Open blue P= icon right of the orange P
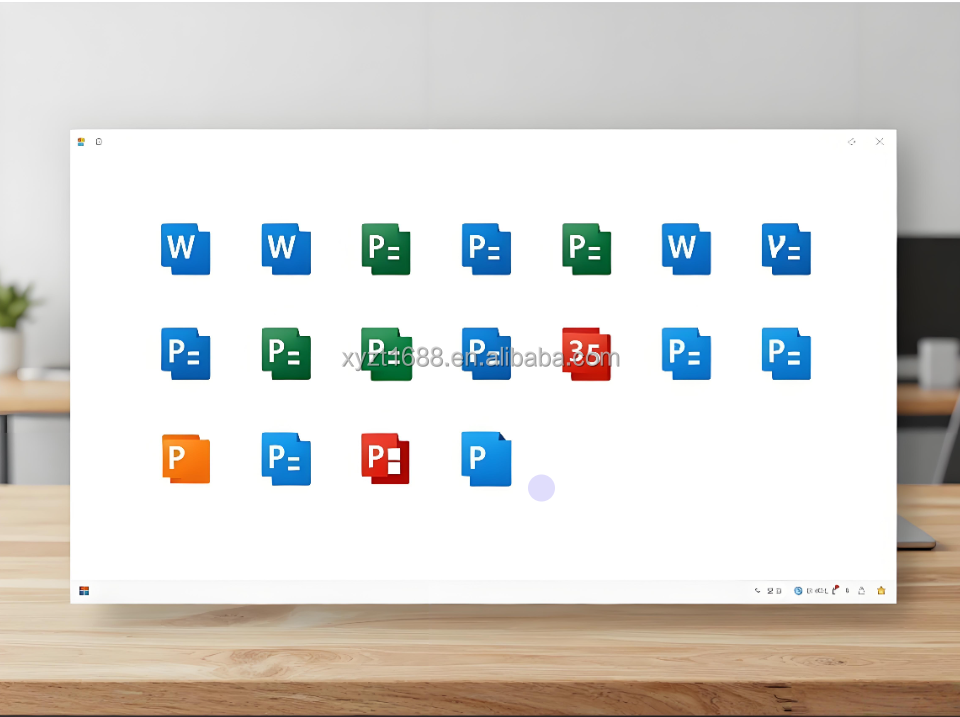Image resolution: width=960 pixels, height=717 pixels. [x=286, y=459]
